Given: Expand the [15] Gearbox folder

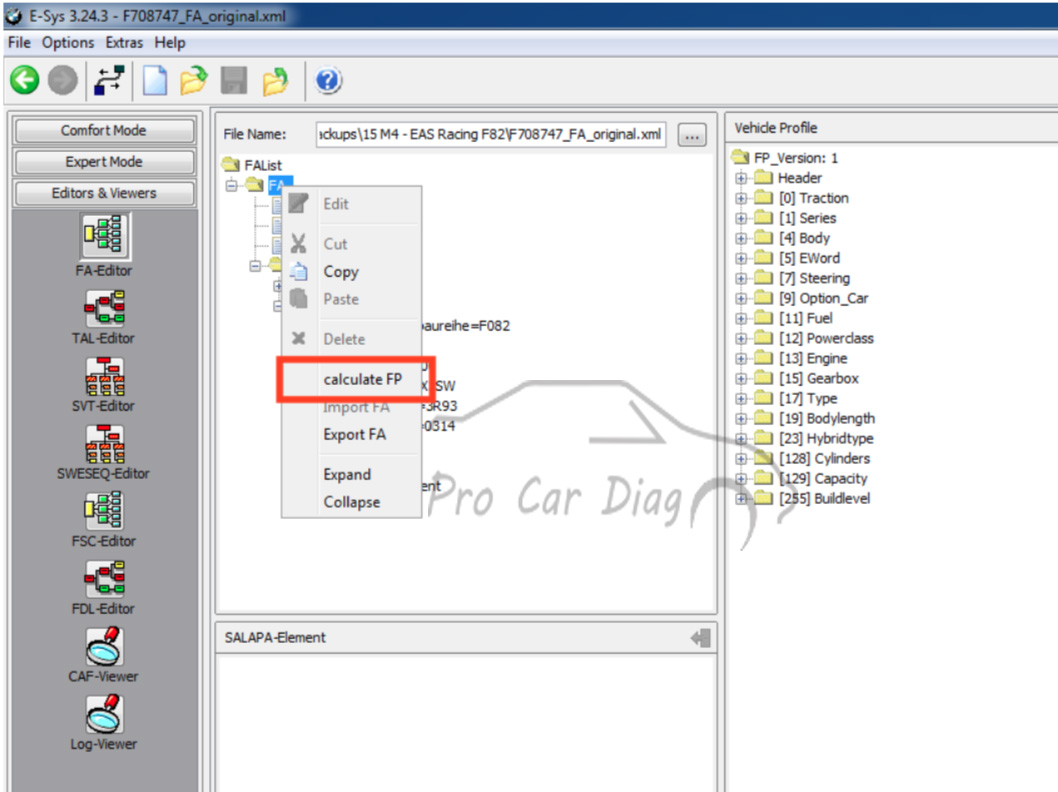Looking at the screenshot, I should [x=741, y=378].
